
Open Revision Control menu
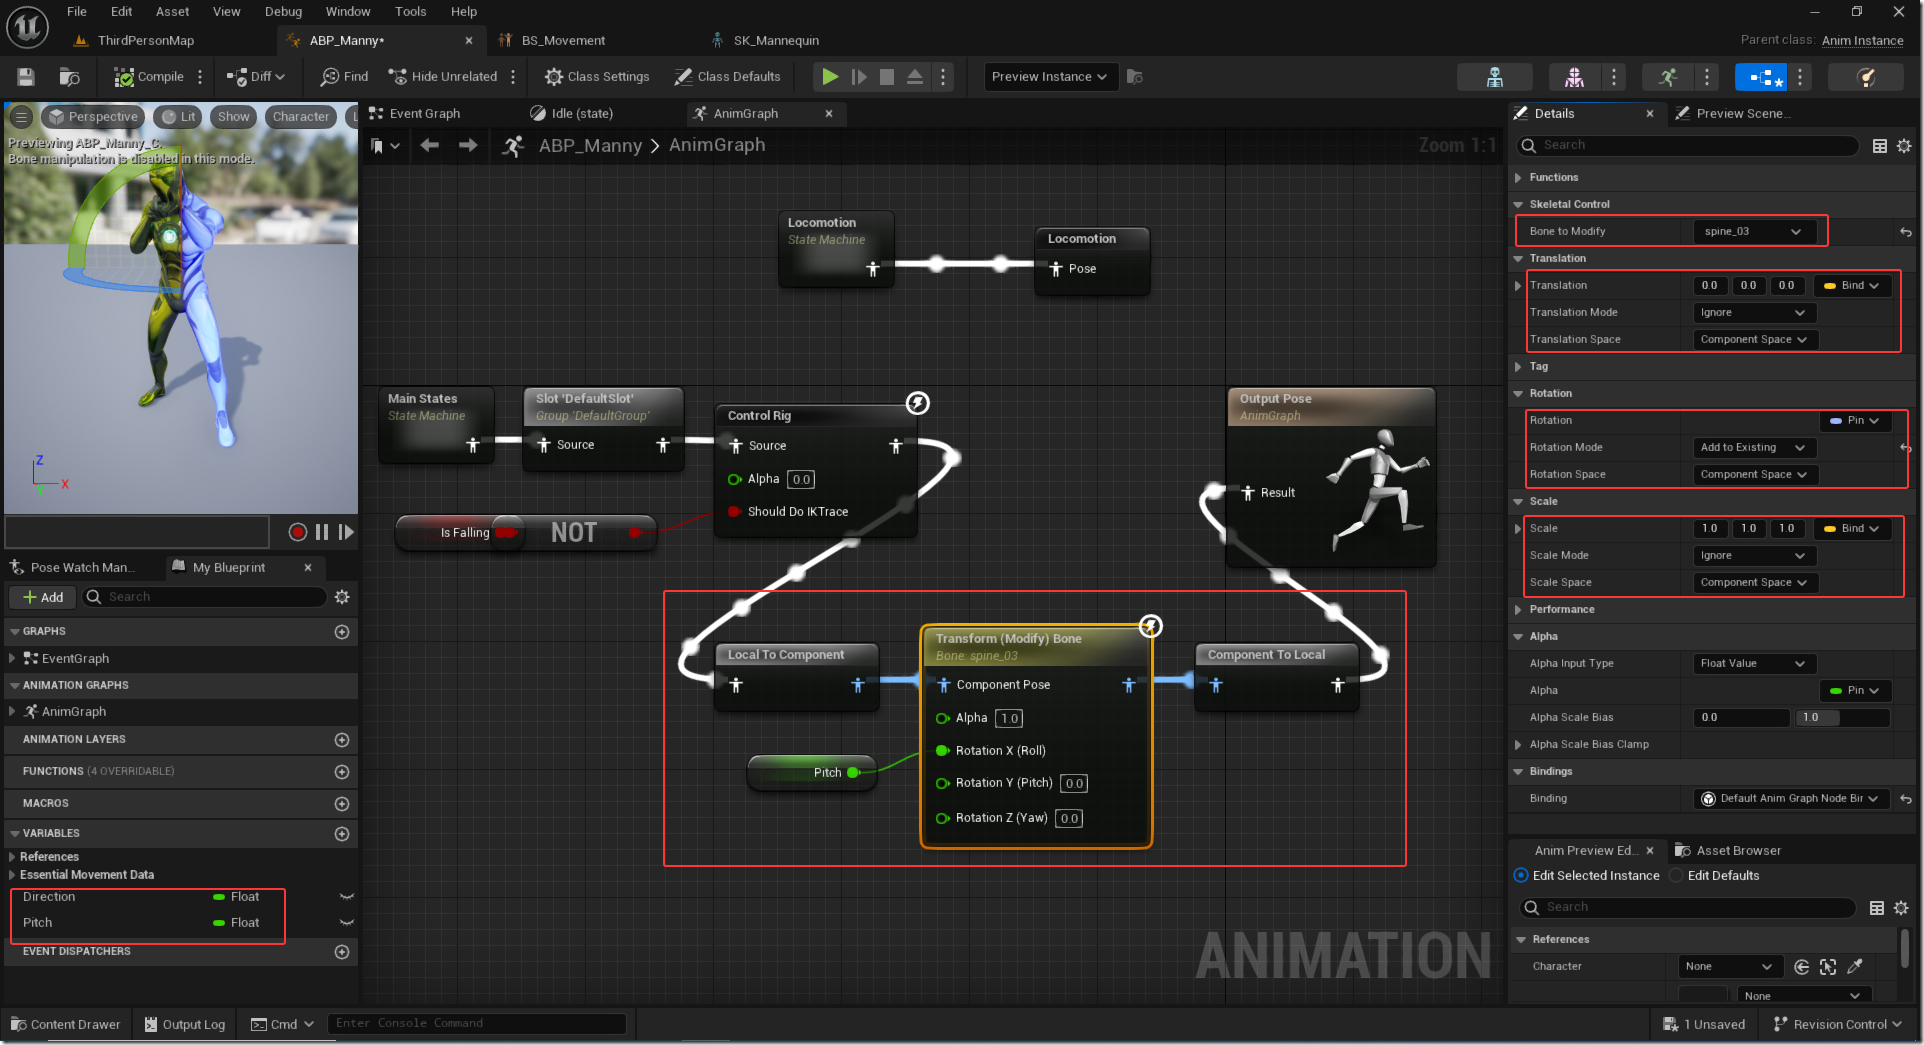(1837, 1025)
